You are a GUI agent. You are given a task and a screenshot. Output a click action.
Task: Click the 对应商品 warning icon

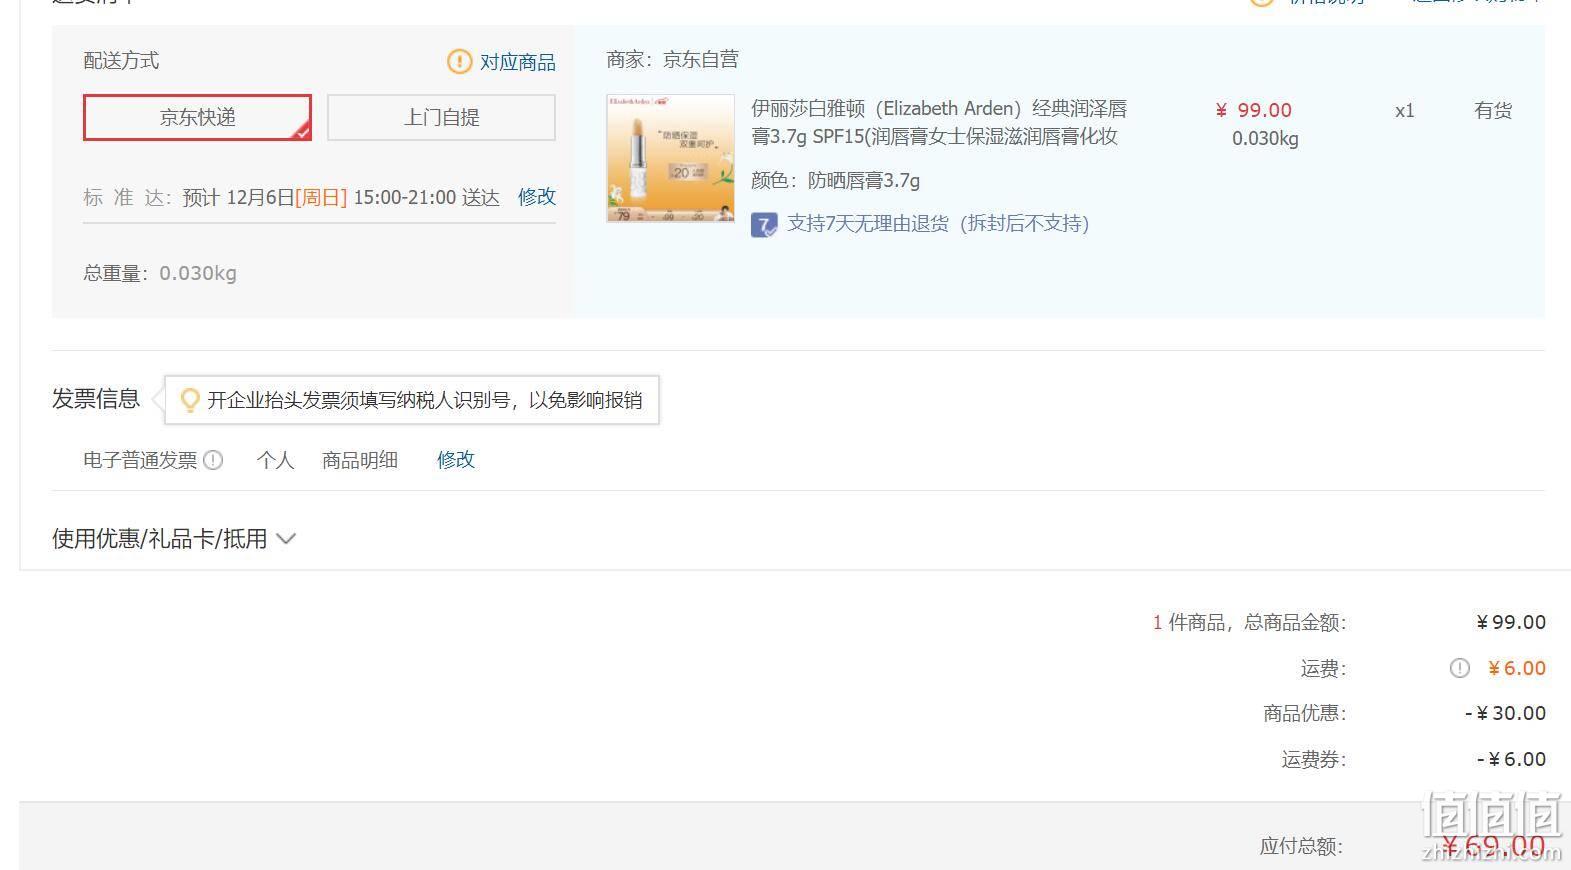click(x=459, y=62)
